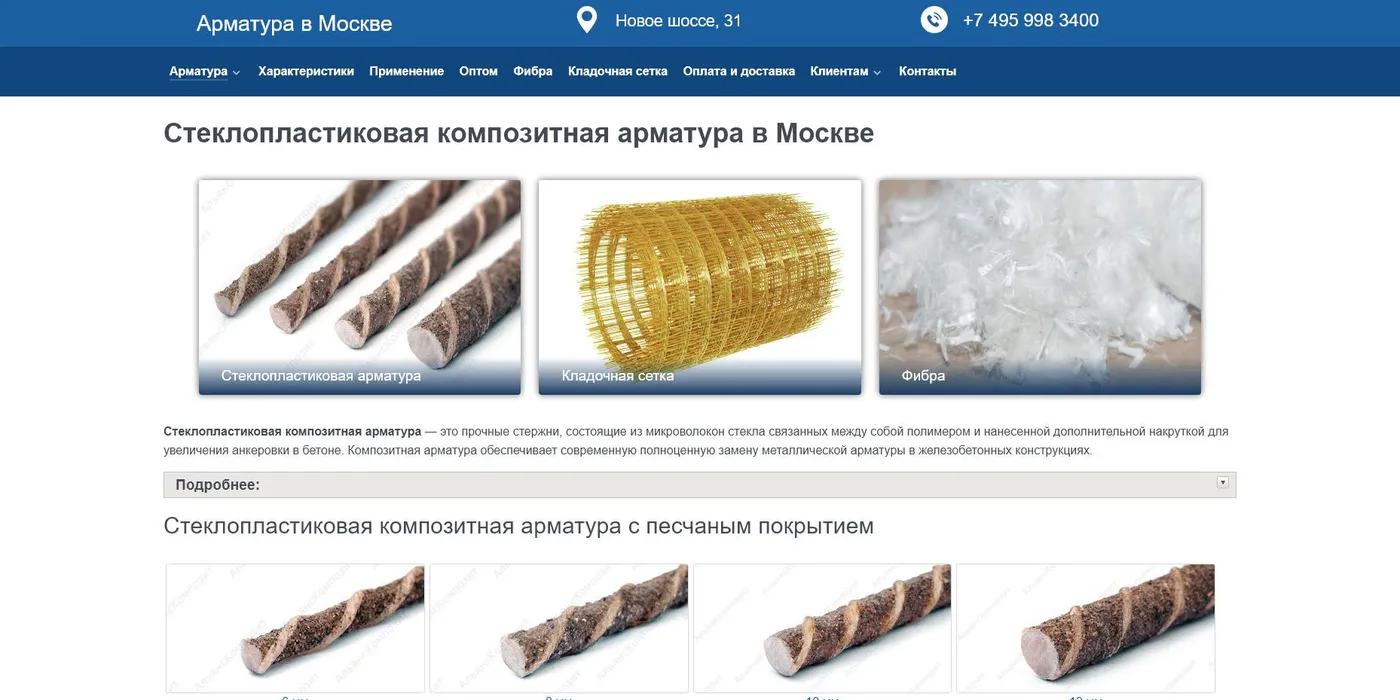This screenshot has width=1400, height=700.
Task: Select the Оптом menu item
Action: 478,72
